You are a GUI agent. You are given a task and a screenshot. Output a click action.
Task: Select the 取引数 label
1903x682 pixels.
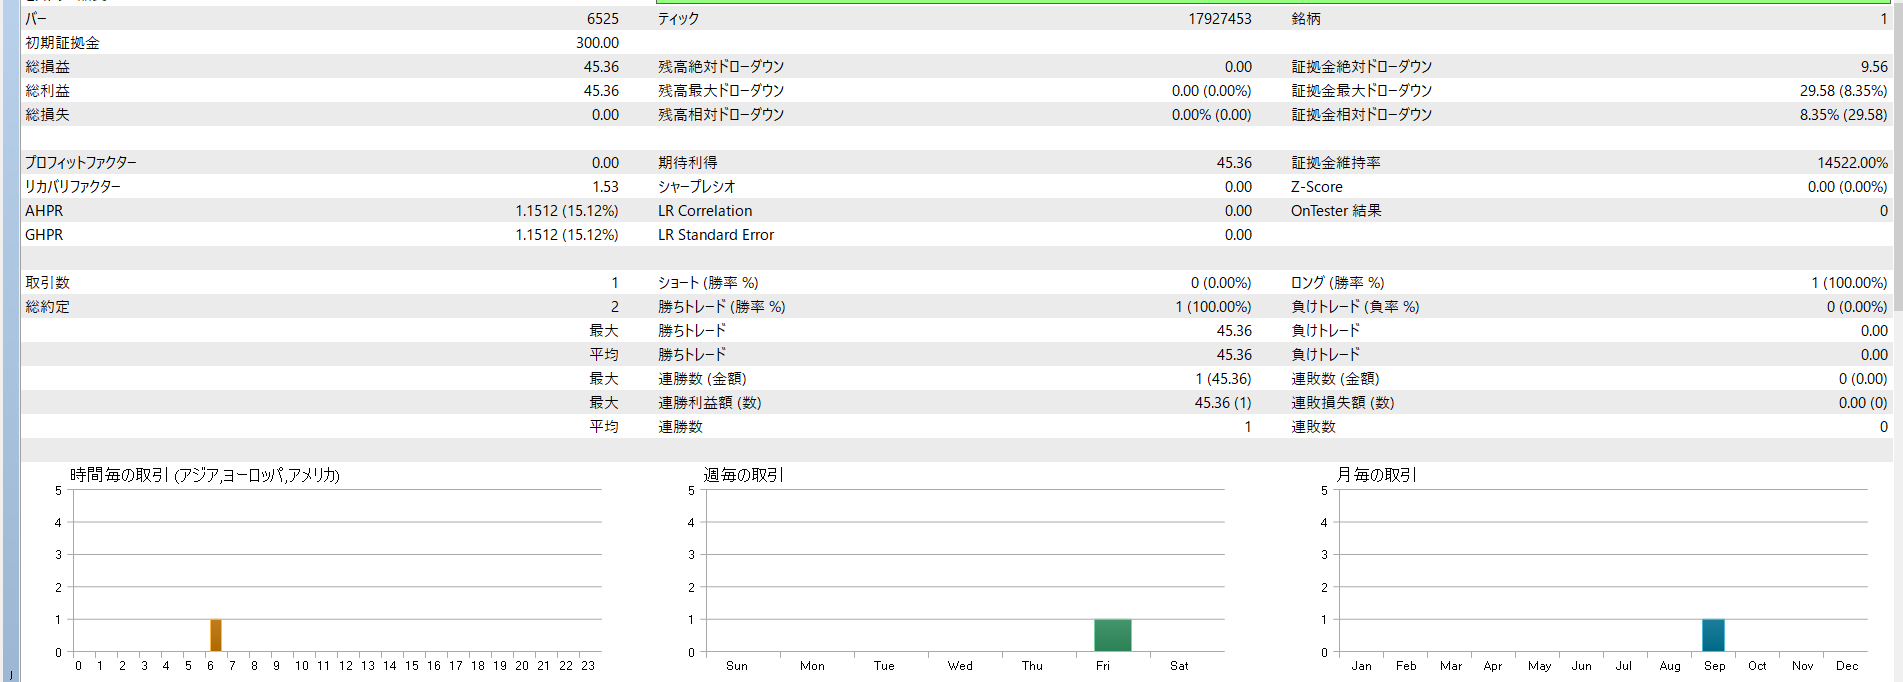point(47,283)
